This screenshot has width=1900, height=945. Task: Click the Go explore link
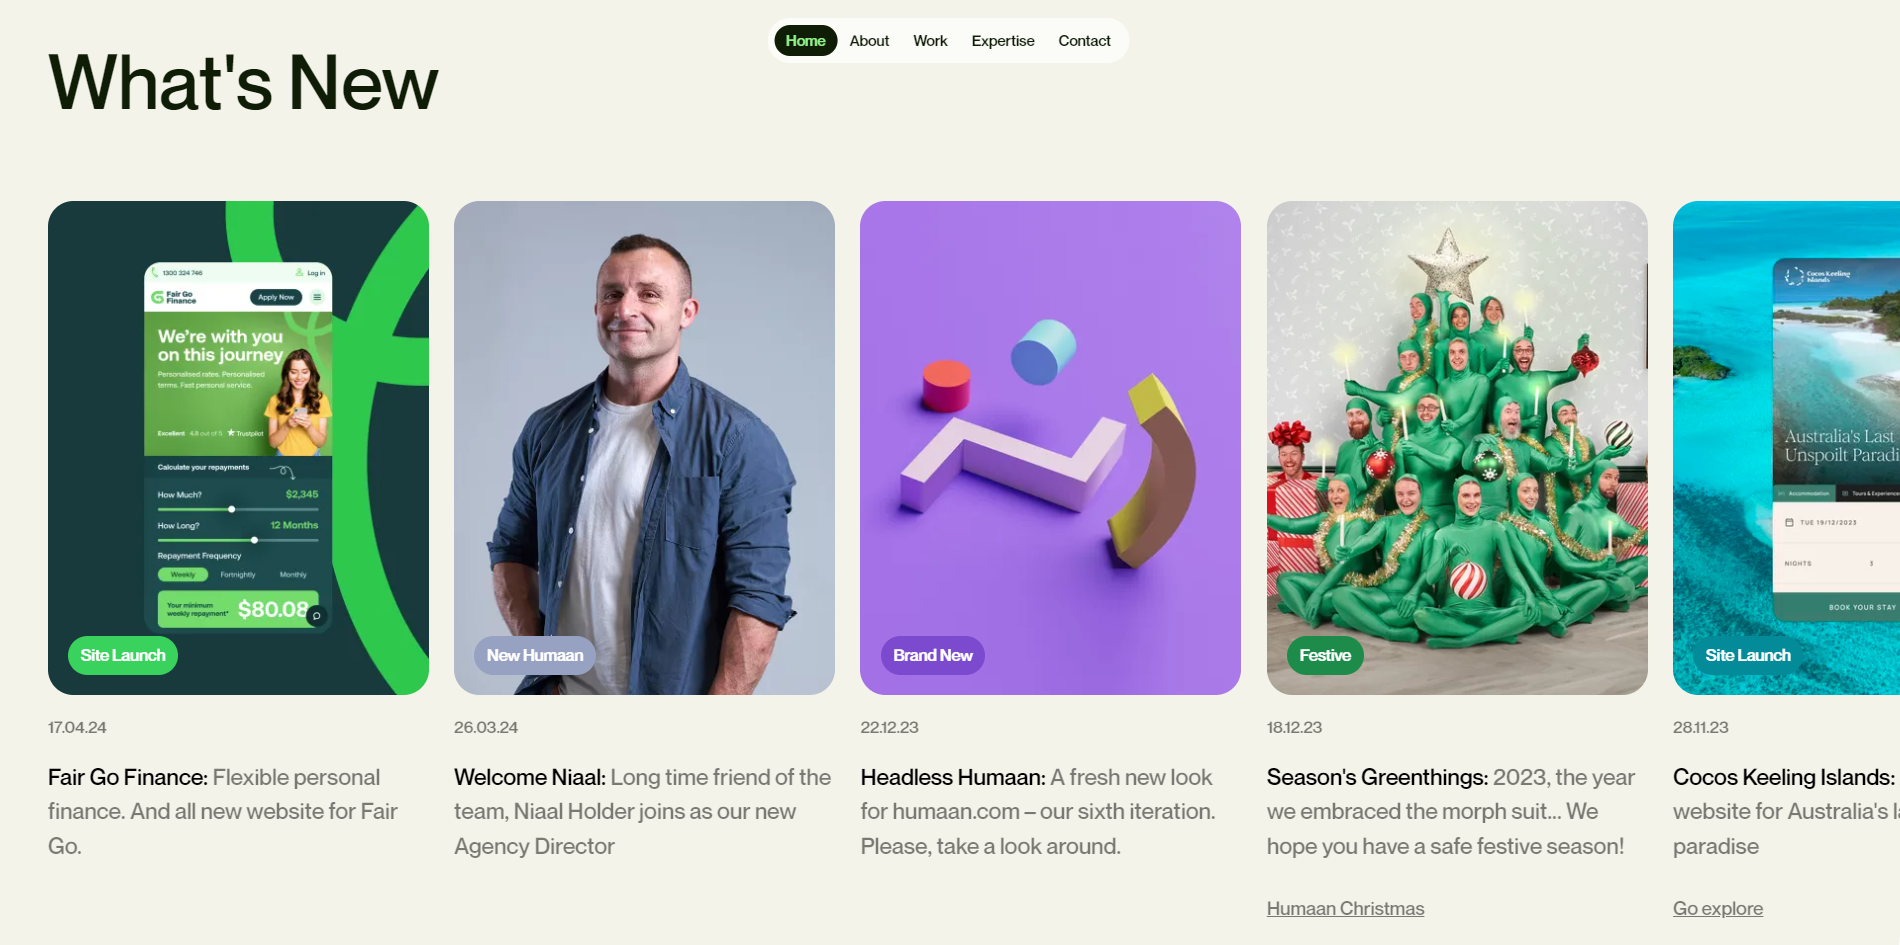[x=1717, y=908]
